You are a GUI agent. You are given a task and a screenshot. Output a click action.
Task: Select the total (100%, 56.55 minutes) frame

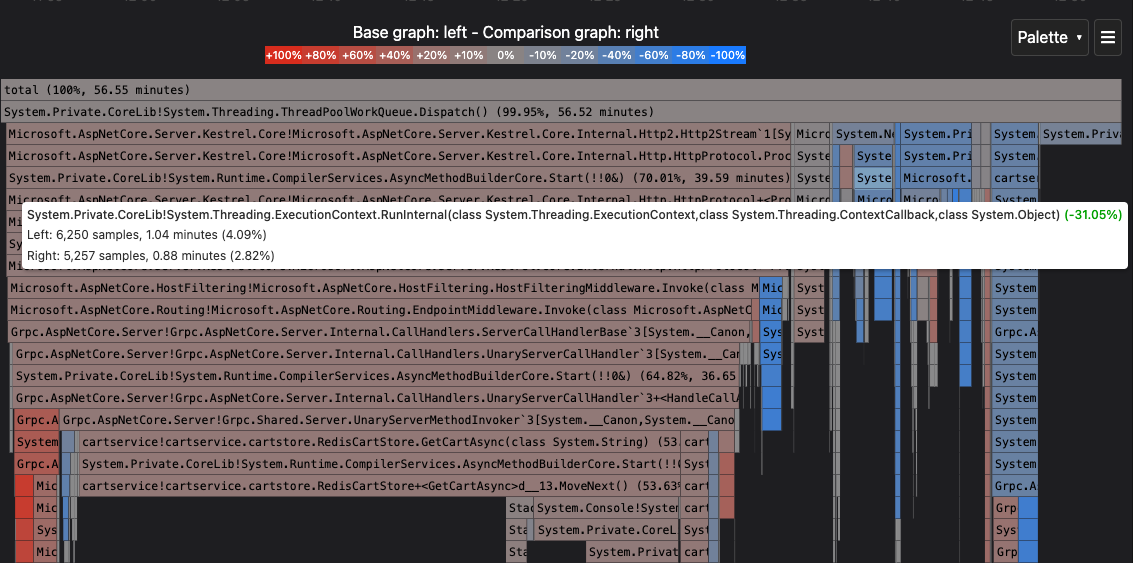click(x=561, y=90)
